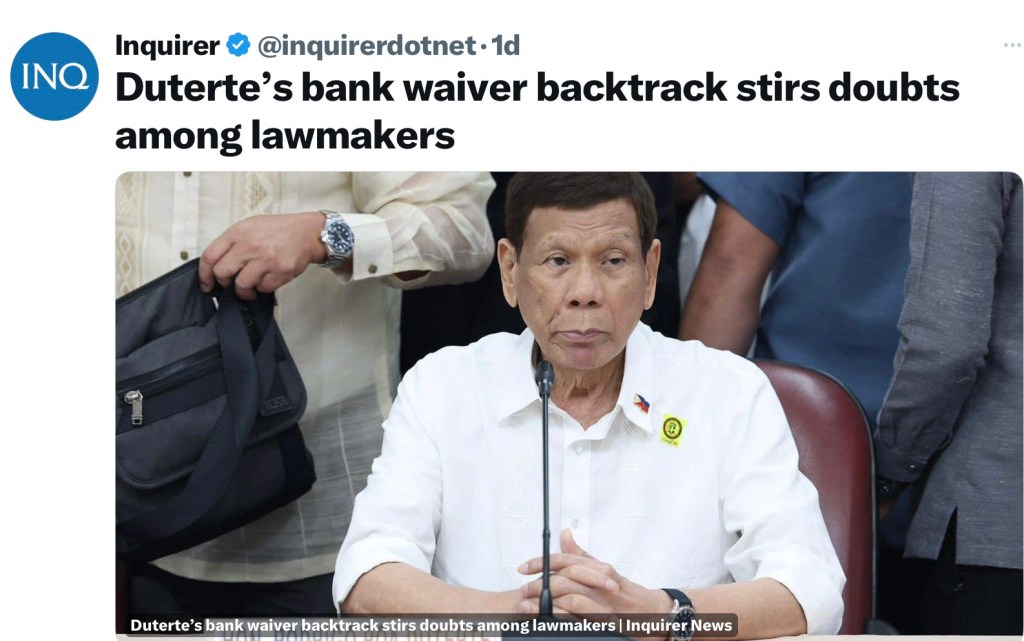The width and height of the screenshot is (1024, 641).
Task: Open the three-dot more options menu
Action: click(1012, 45)
